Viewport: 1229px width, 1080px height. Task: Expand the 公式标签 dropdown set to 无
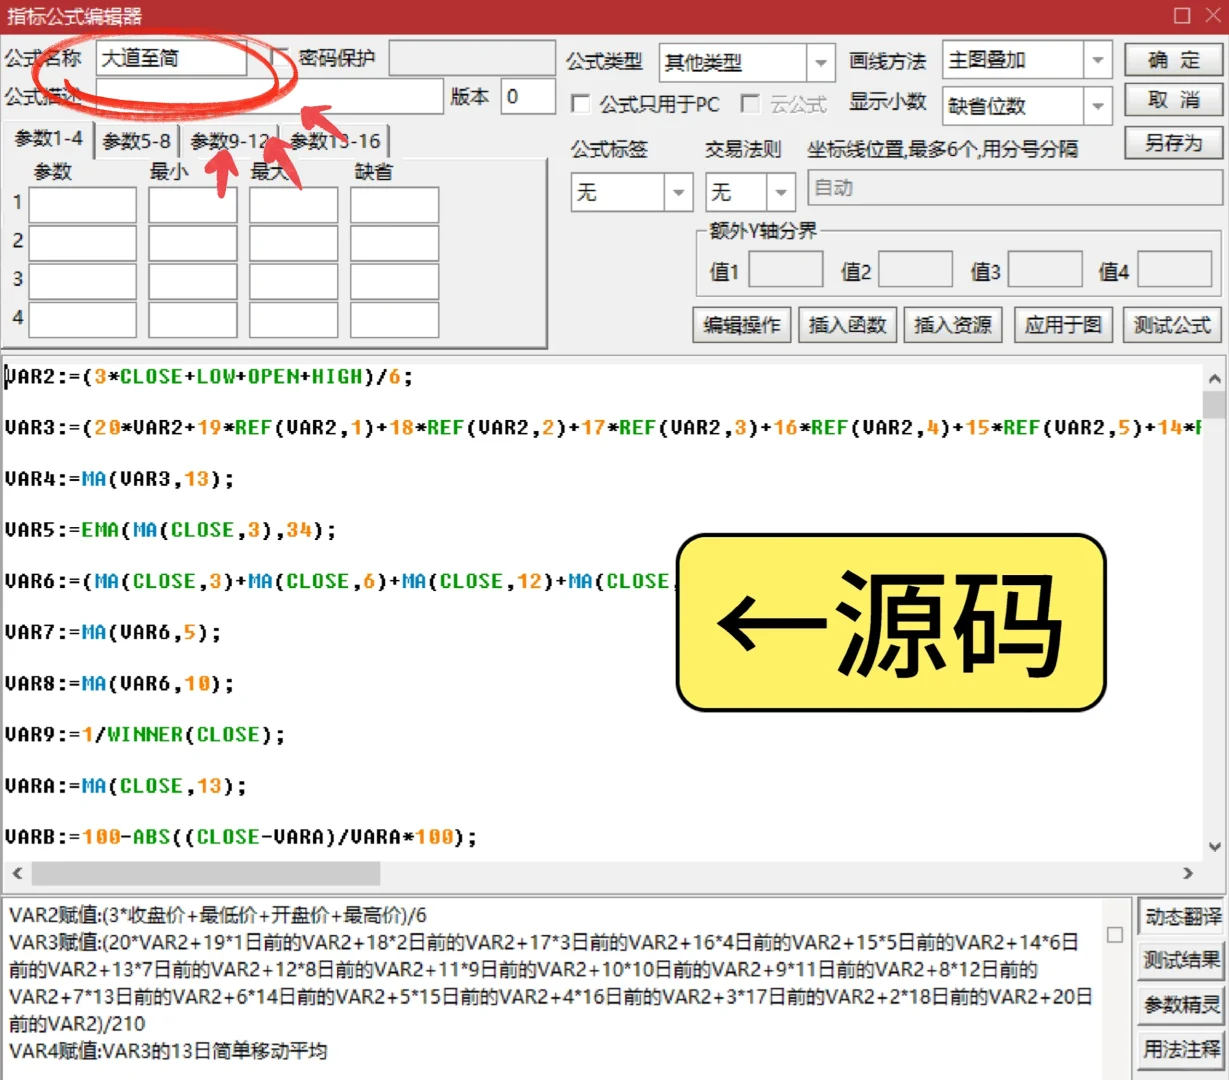coord(677,192)
